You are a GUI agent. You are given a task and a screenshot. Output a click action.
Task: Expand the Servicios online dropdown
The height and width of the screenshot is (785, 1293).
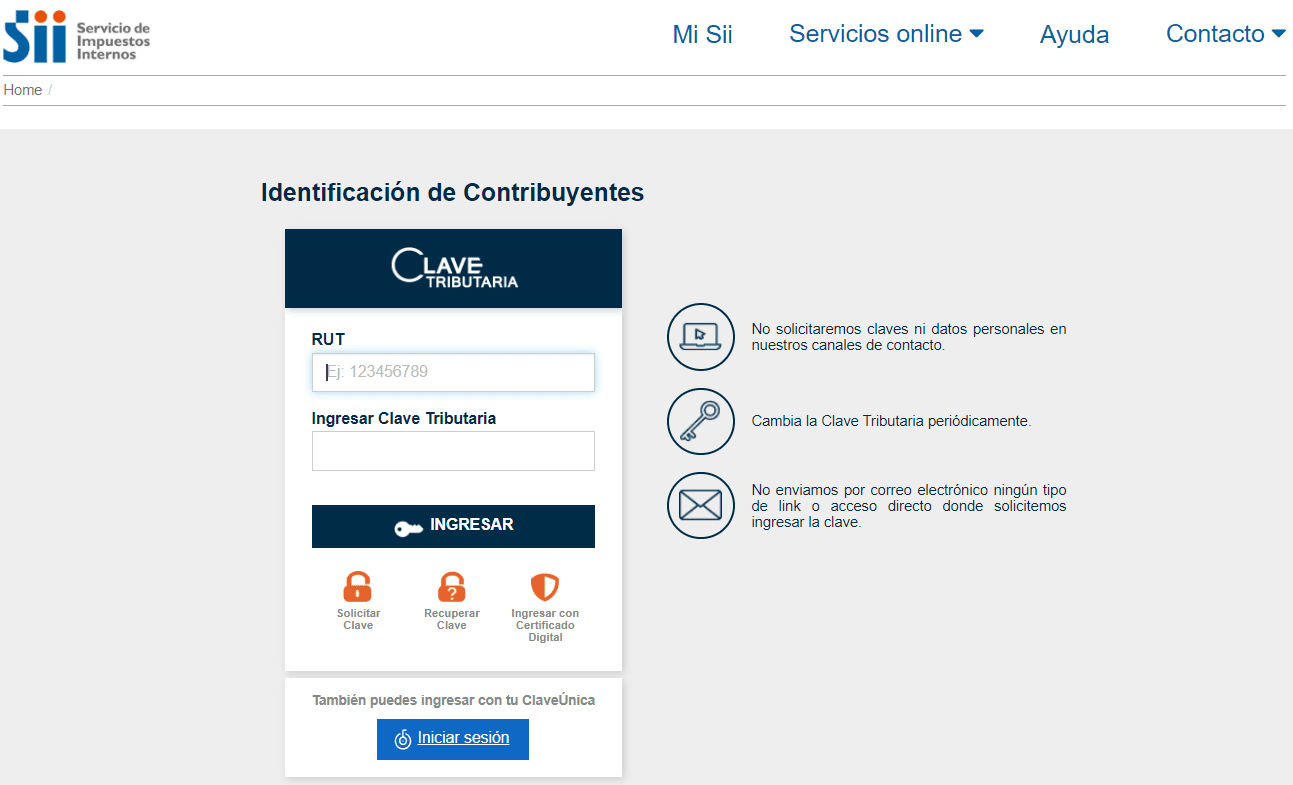point(886,34)
